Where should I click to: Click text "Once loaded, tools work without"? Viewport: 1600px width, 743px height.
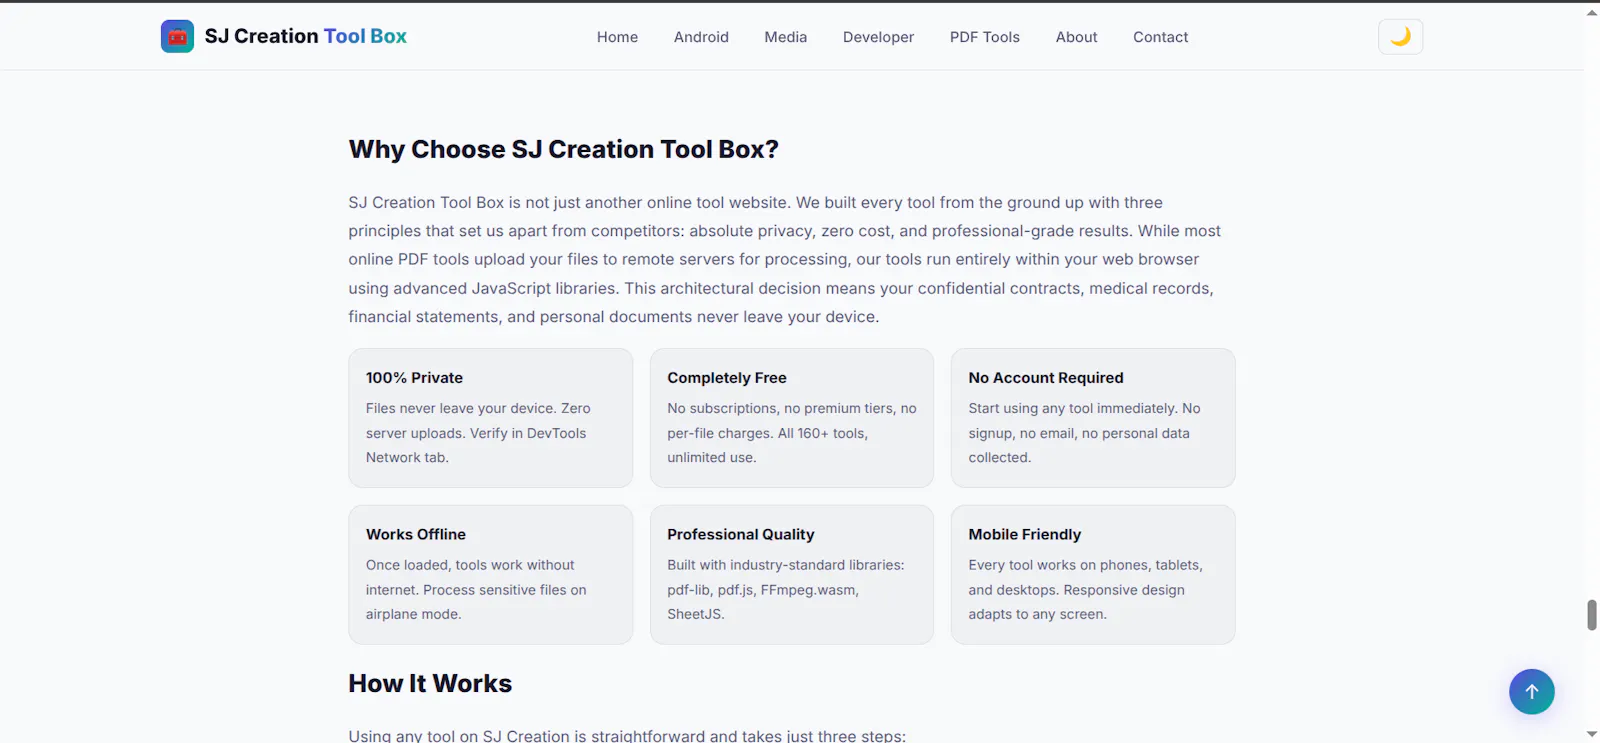(x=470, y=565)
